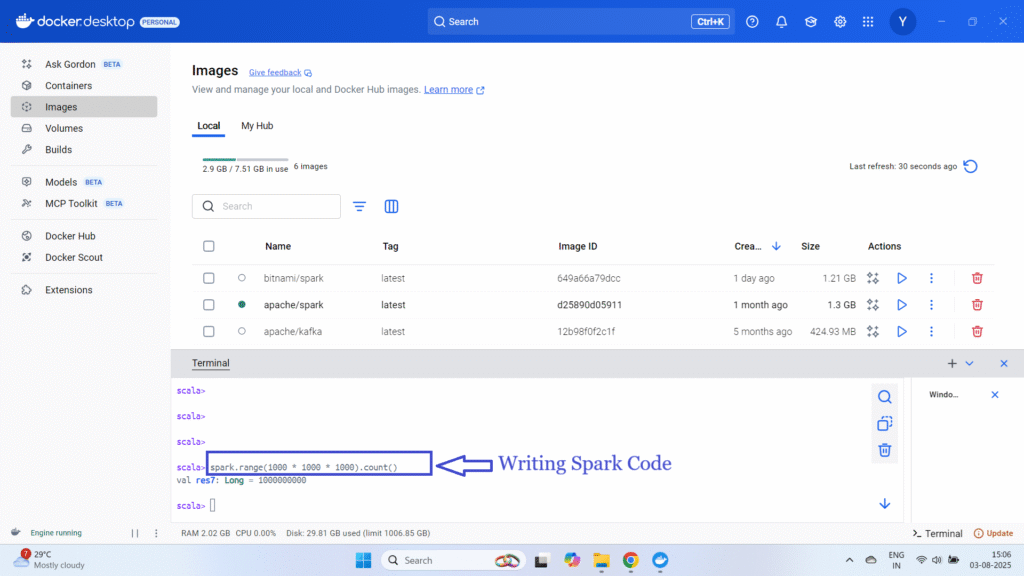Expand the new terminal type chevron
1024x576 pixels.
coord(970,364)
